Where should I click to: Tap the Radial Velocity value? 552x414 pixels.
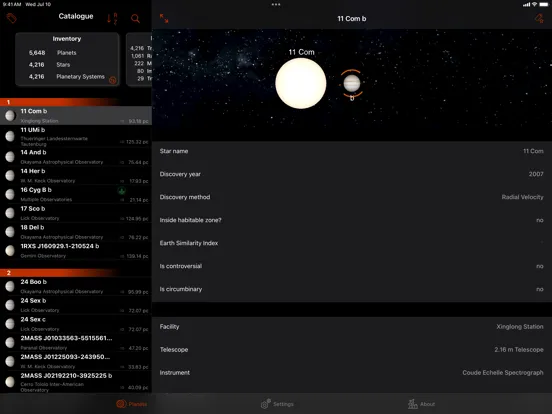pos(522,197)
